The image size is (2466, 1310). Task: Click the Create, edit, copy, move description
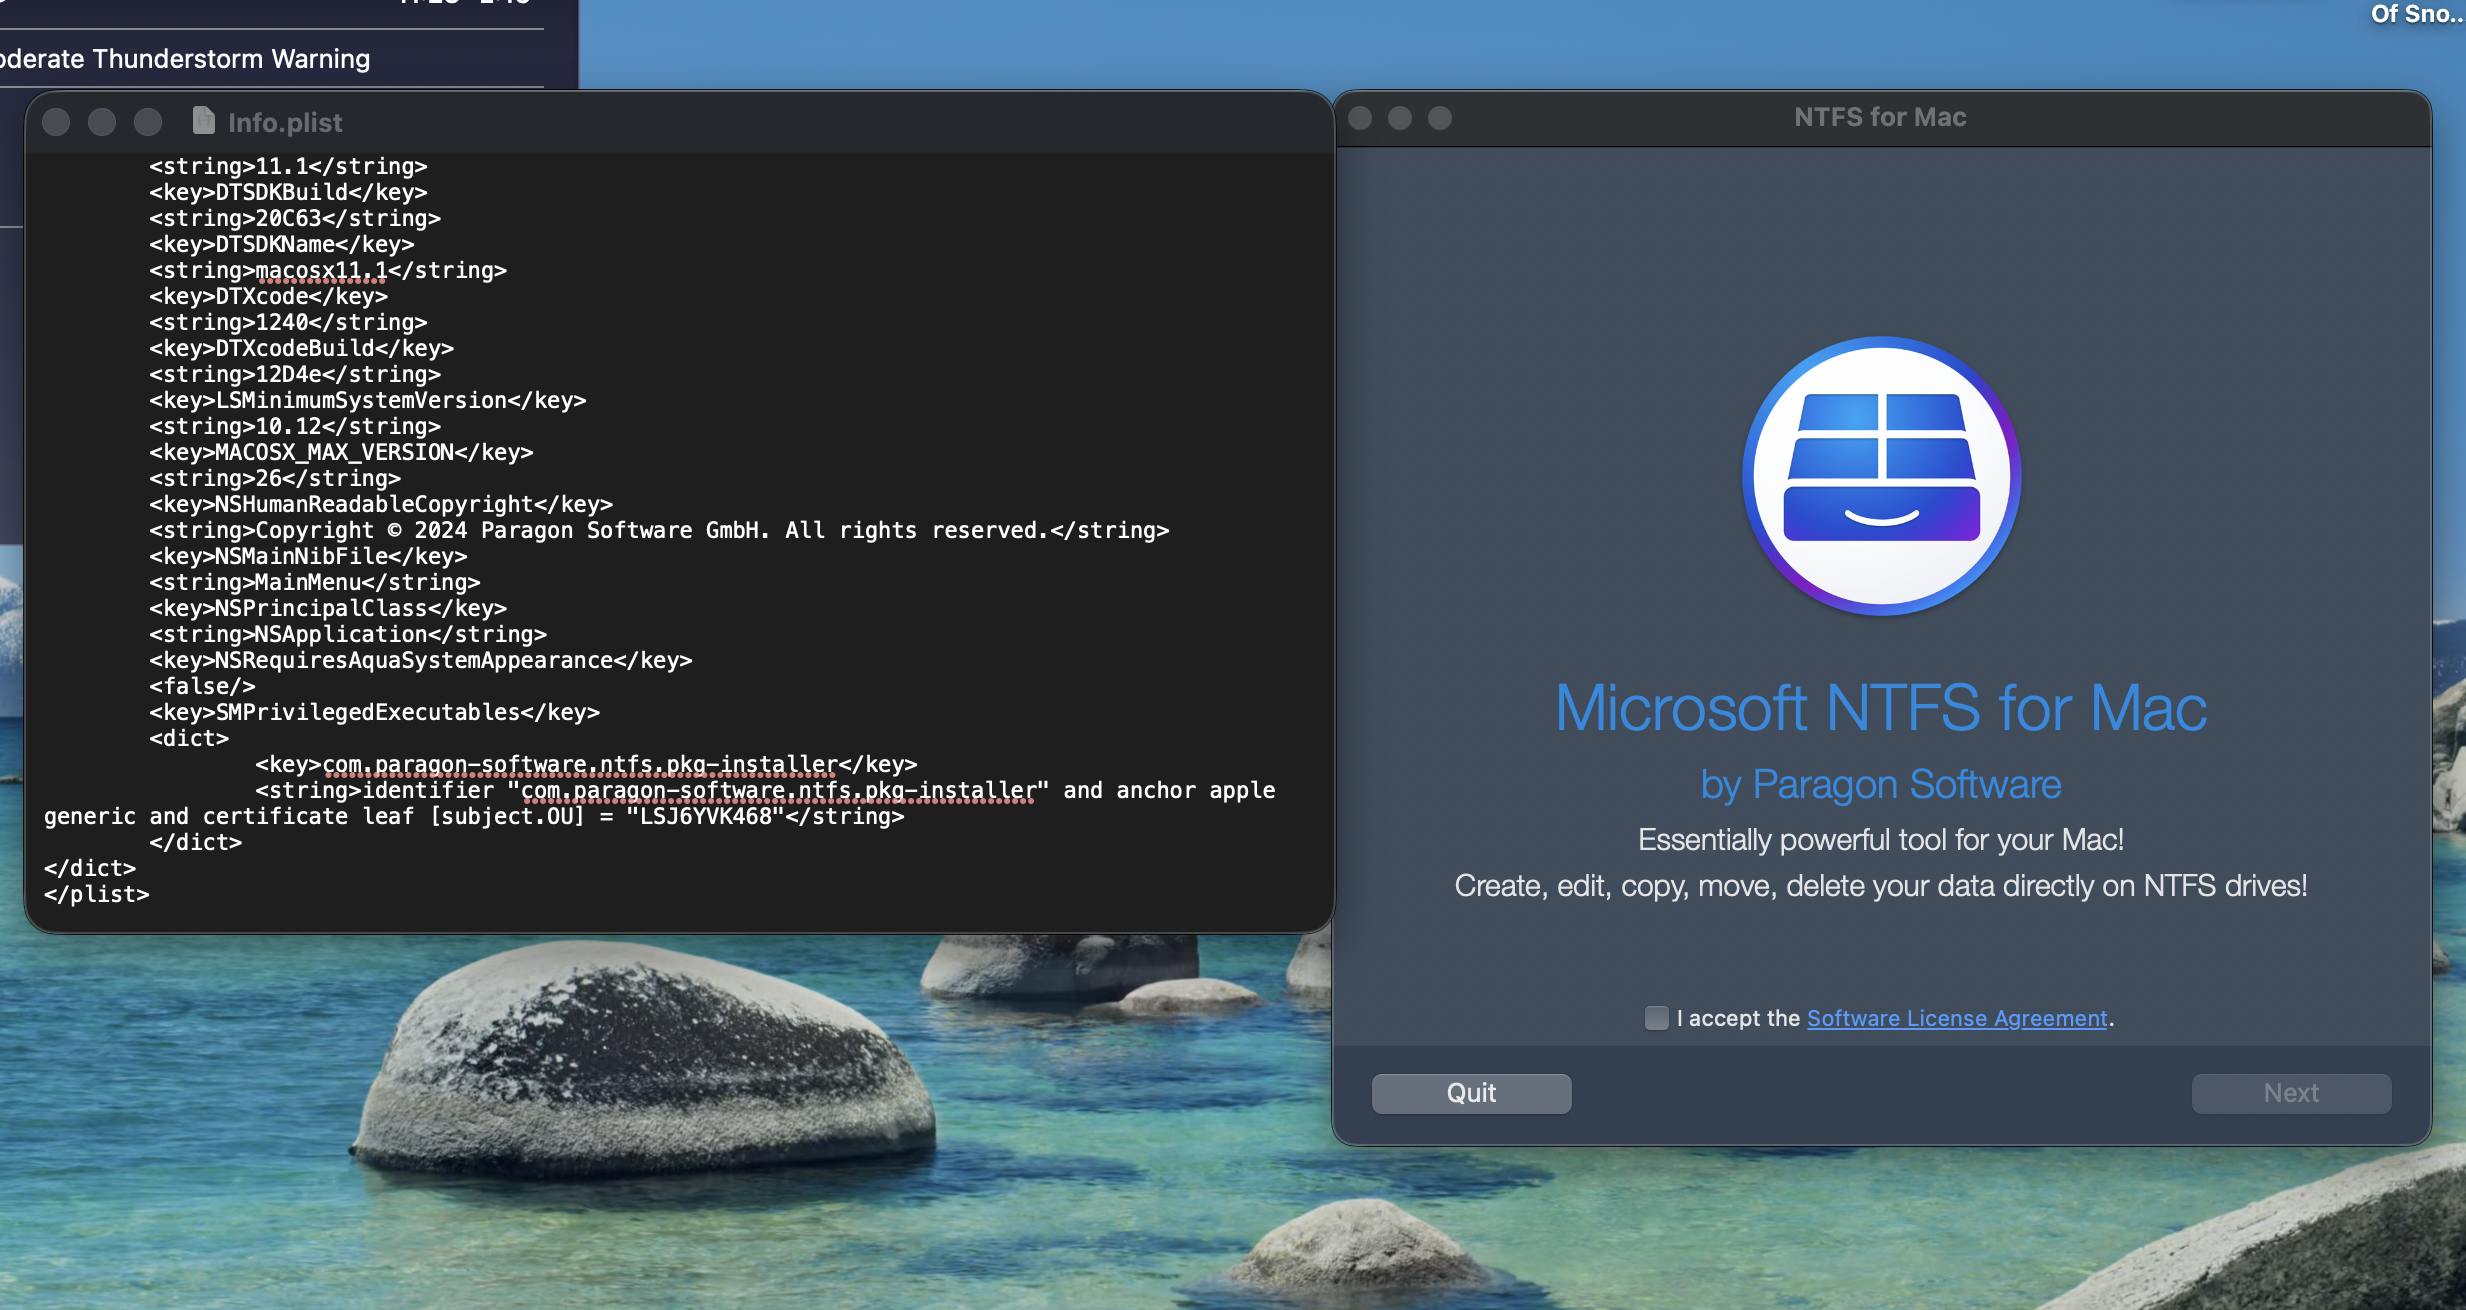(1881, 885)
